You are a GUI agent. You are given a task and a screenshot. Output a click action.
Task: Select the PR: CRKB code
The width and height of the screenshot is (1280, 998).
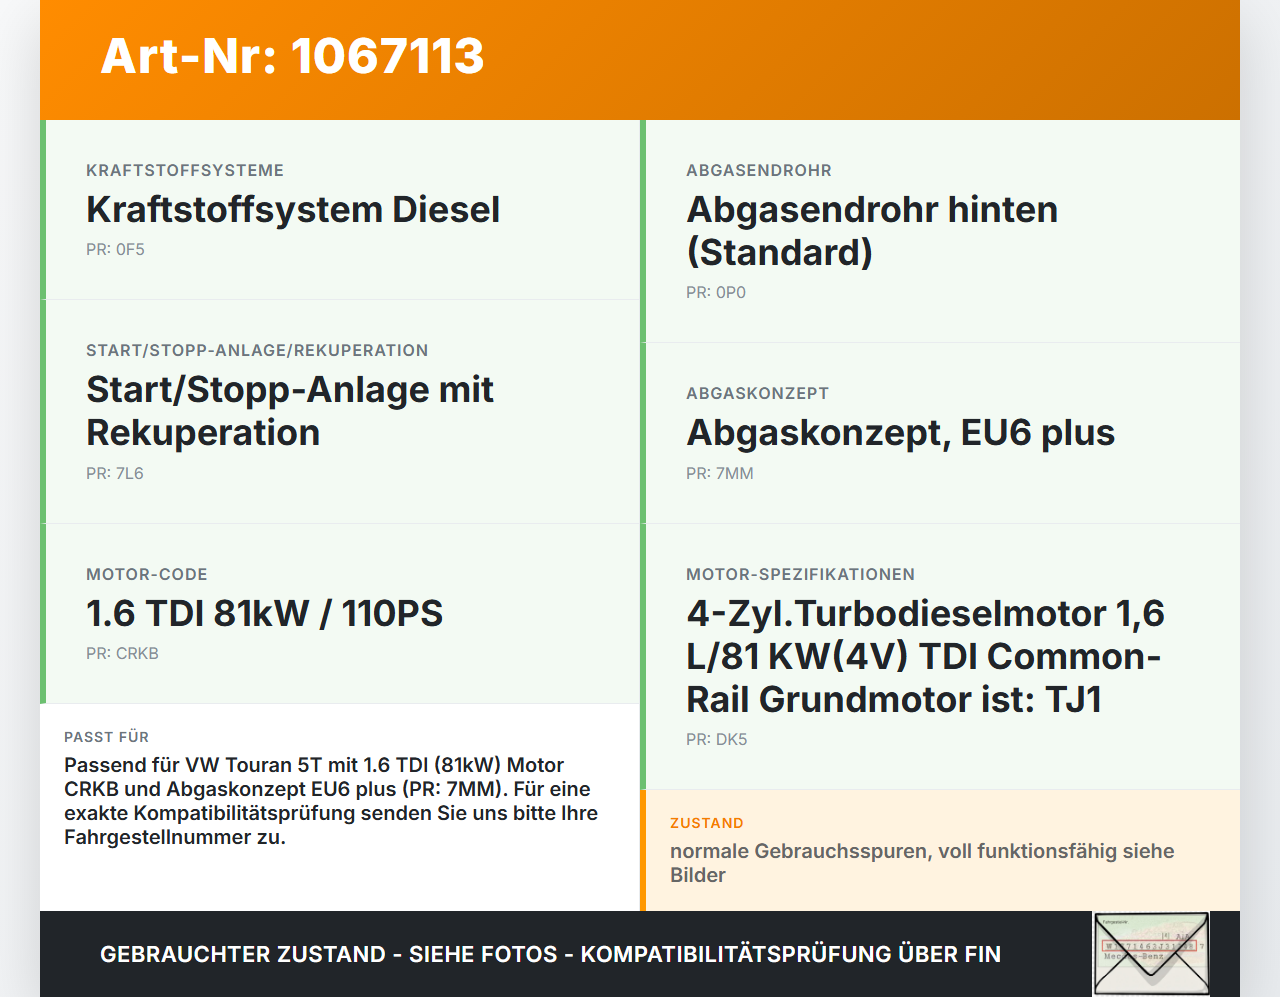click(122, 654)
